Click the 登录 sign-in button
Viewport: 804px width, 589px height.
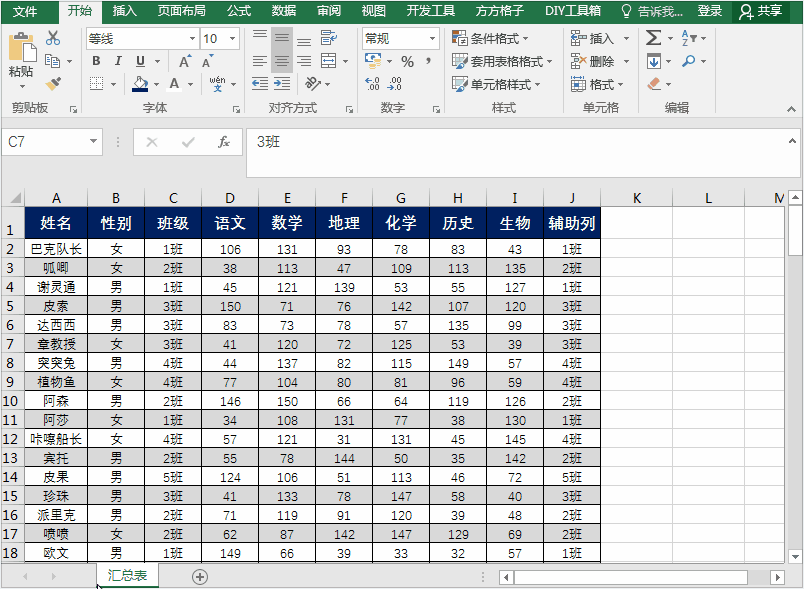coord(710,11)
